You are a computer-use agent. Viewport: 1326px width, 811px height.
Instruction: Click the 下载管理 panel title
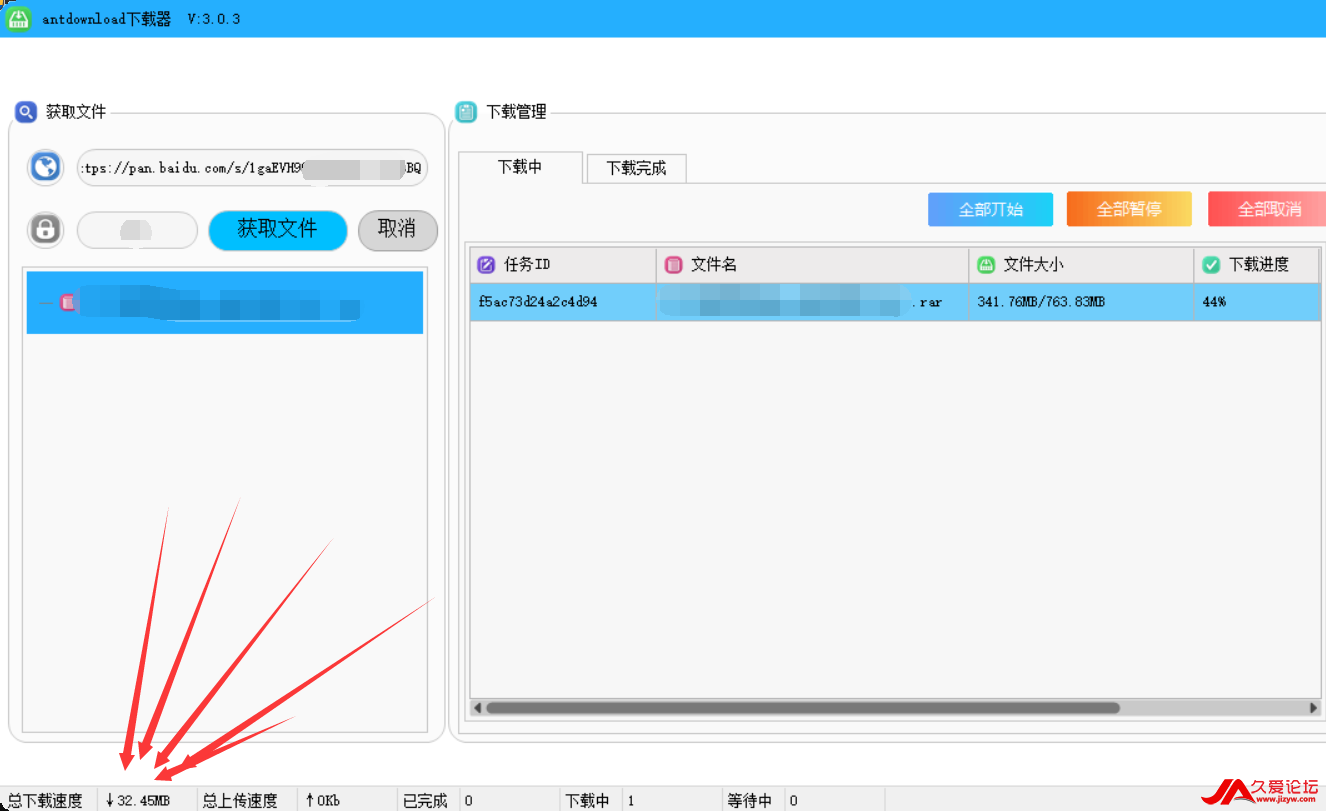(517, 112)
